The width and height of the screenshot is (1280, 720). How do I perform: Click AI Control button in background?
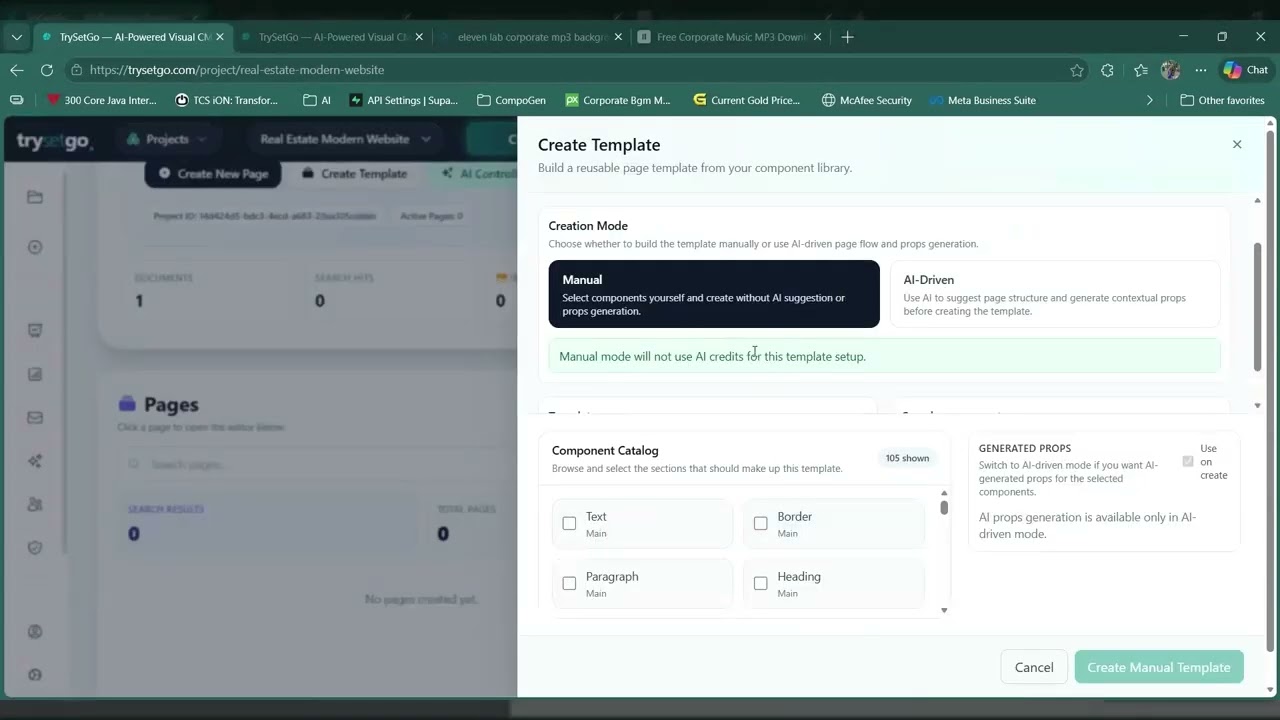click(x=477, y=173)
